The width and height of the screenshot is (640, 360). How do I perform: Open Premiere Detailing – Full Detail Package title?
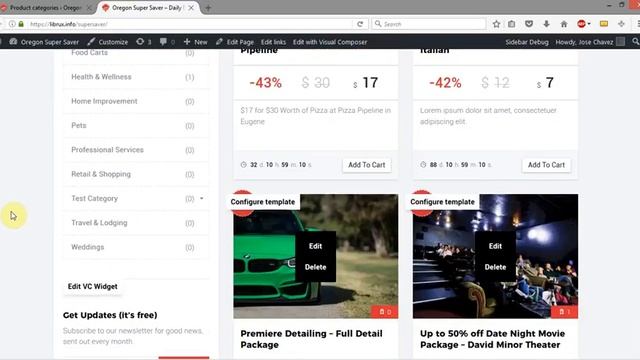[x=311, y=339]
